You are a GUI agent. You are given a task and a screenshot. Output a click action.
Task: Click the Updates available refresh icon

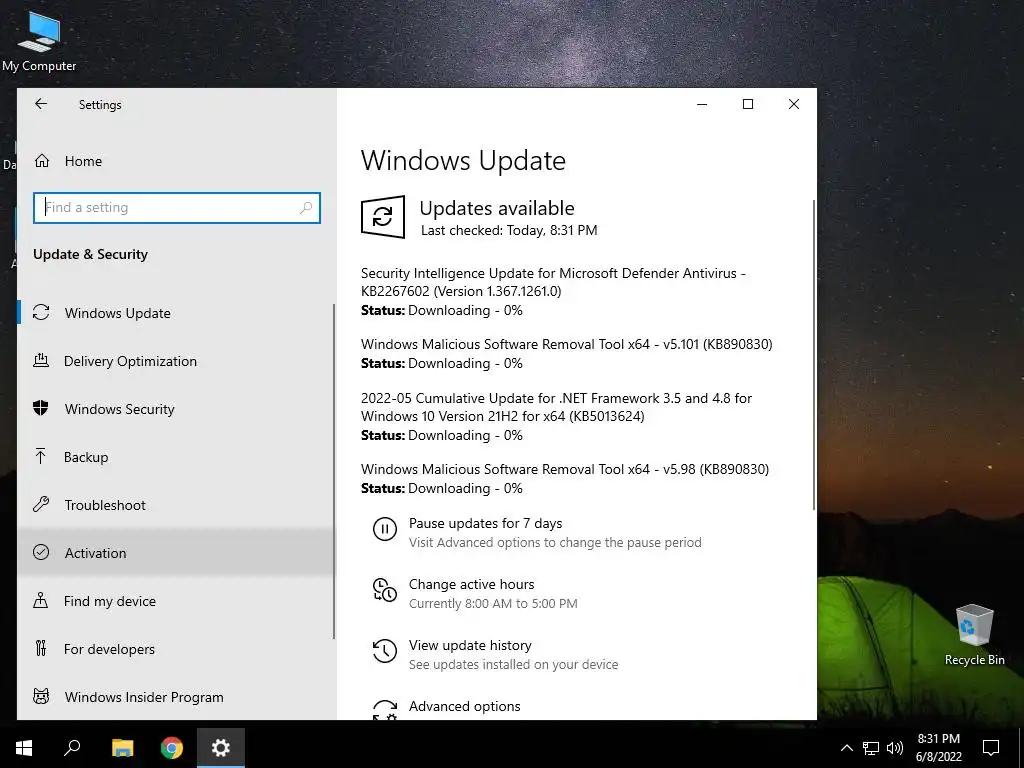pos(383,217)
